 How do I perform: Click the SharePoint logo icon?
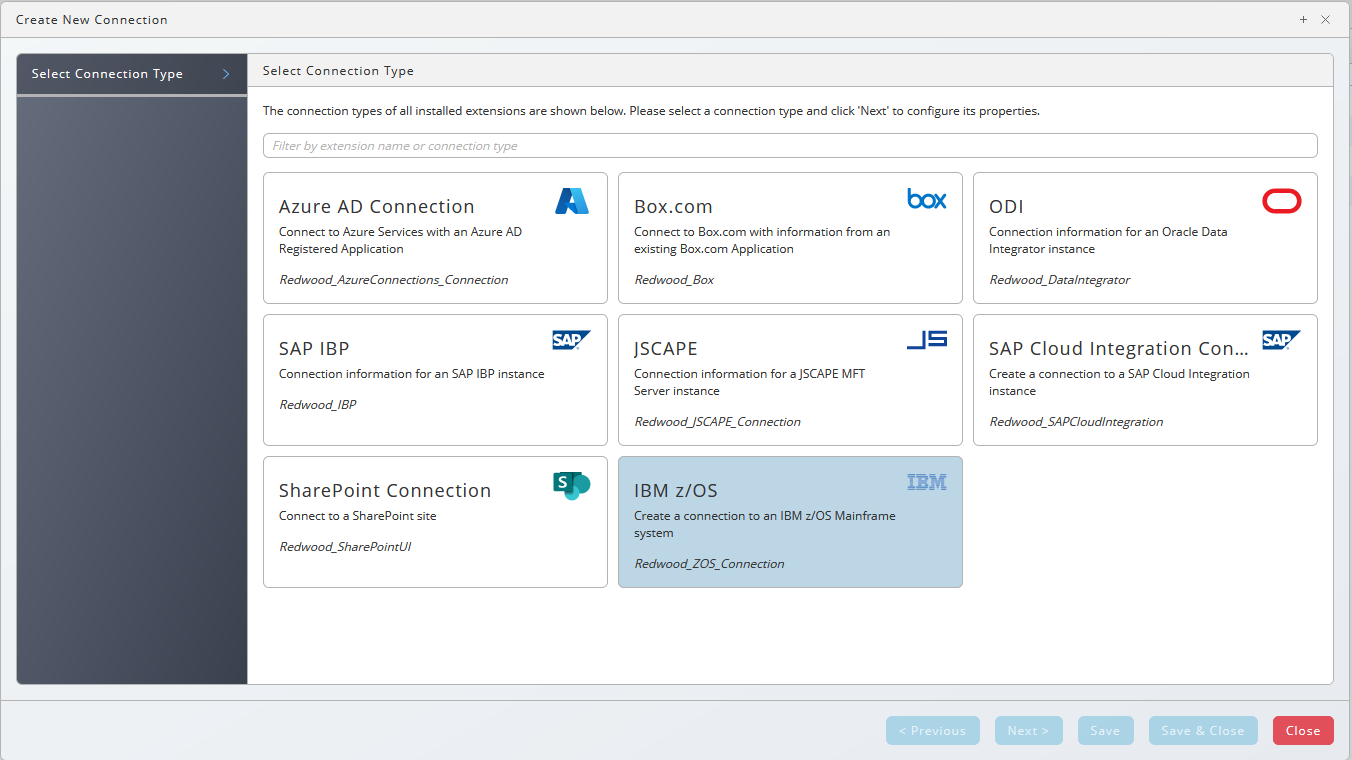[572, 486]
